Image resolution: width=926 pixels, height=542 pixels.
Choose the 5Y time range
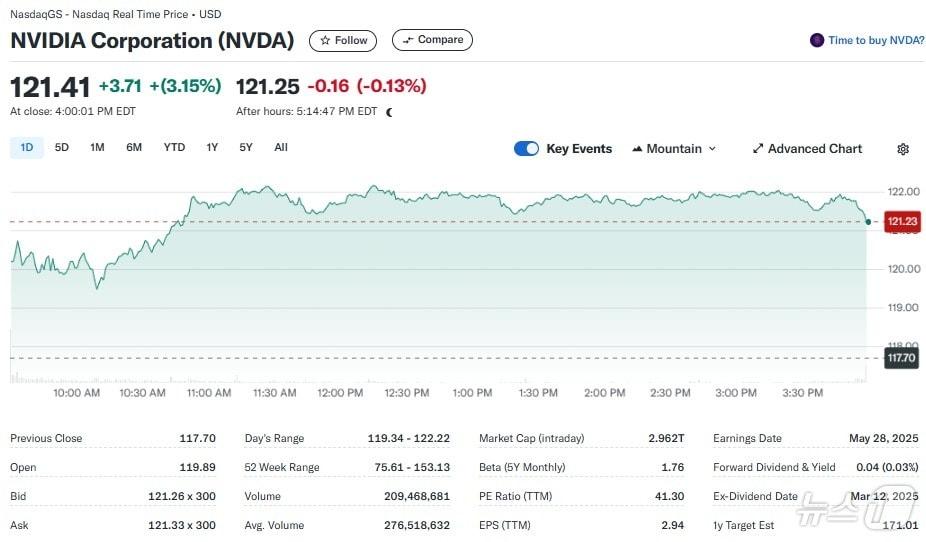point(246,148)
